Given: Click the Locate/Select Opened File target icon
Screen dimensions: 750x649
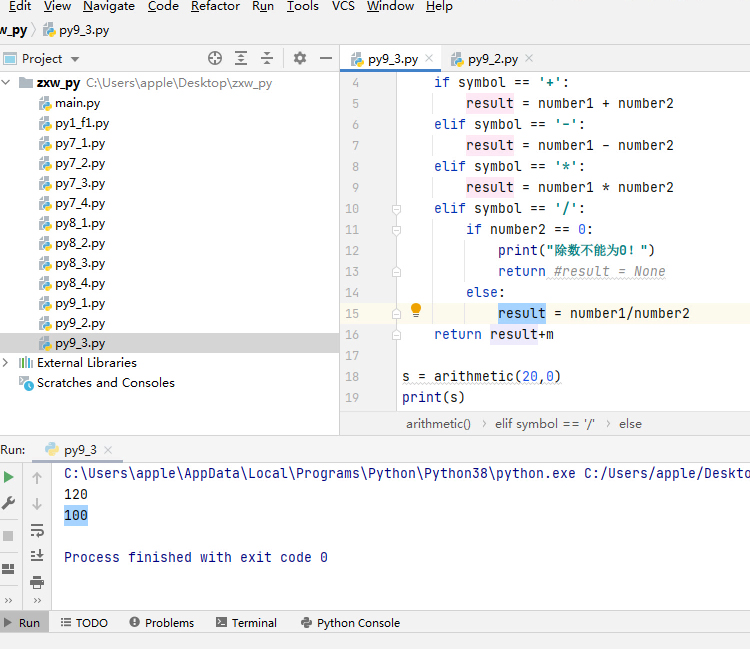Looking at the screenshot, I should click(215, 58).
